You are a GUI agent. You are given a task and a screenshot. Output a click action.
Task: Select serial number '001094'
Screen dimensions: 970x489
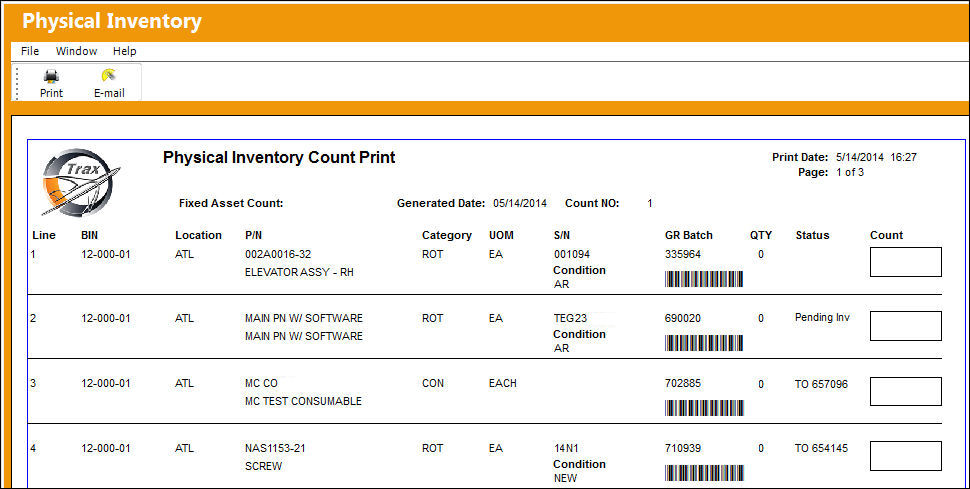[572, 254]
